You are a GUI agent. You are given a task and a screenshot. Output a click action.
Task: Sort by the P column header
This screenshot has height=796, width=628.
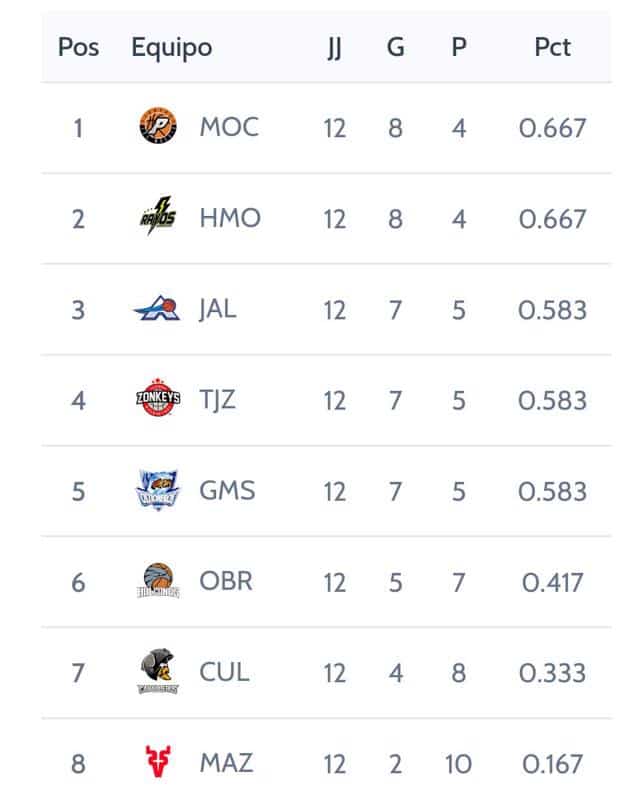click(459, 48)
